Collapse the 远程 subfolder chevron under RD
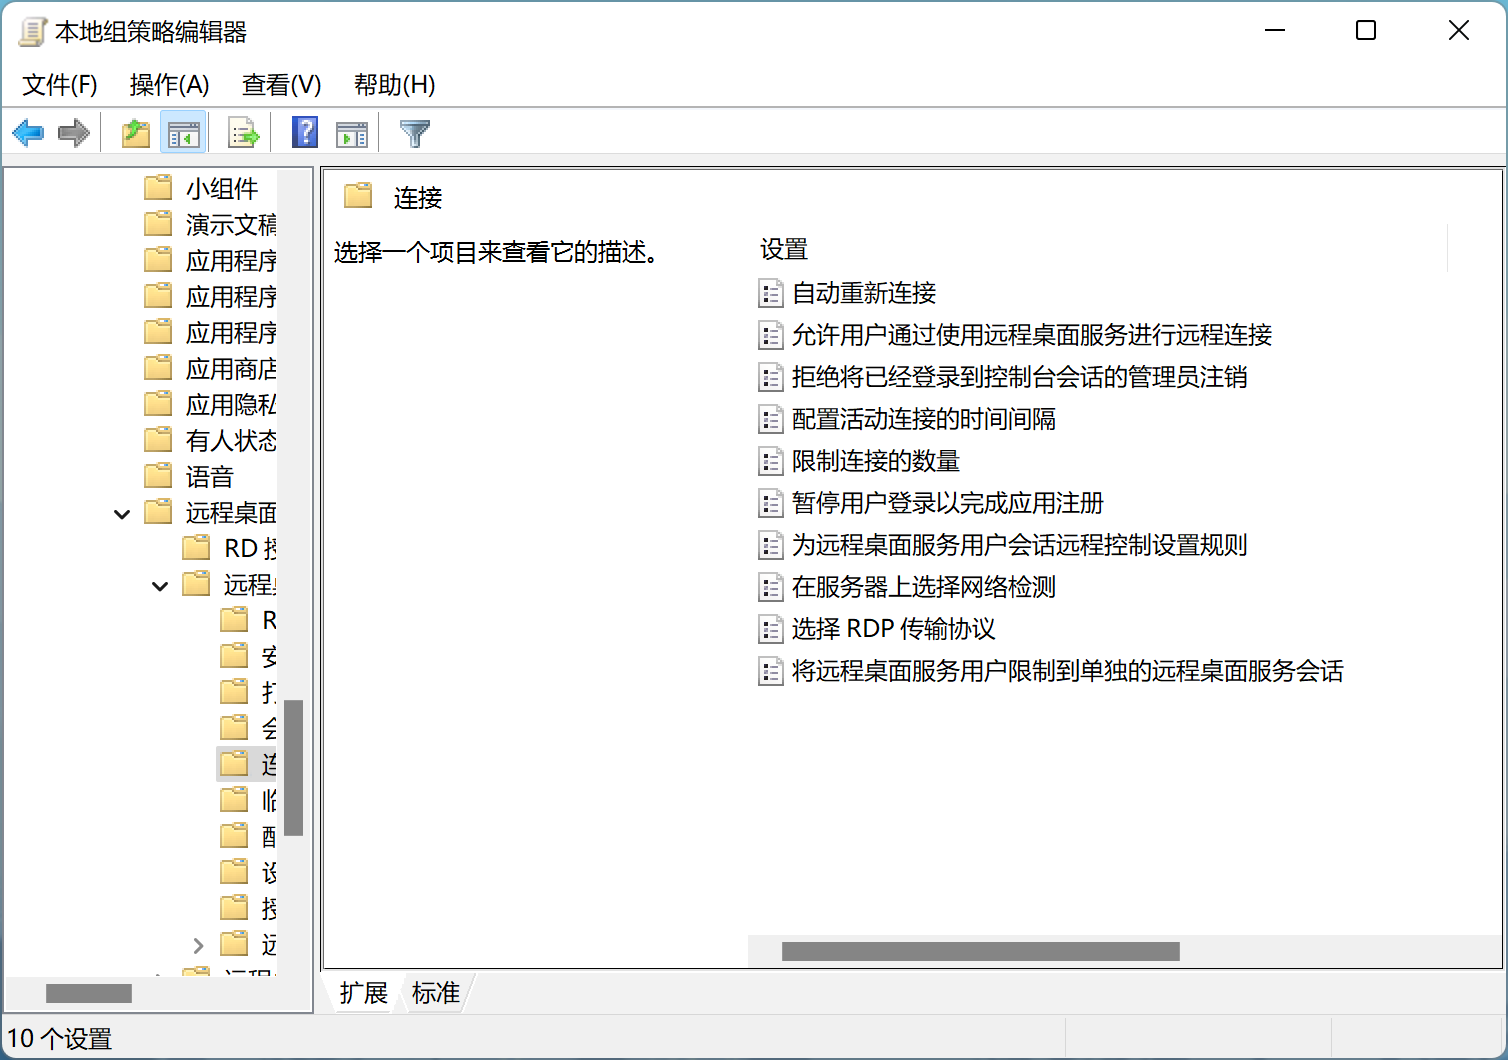The width and height of the screenshot is (1508, 1060). coord(160,586)
